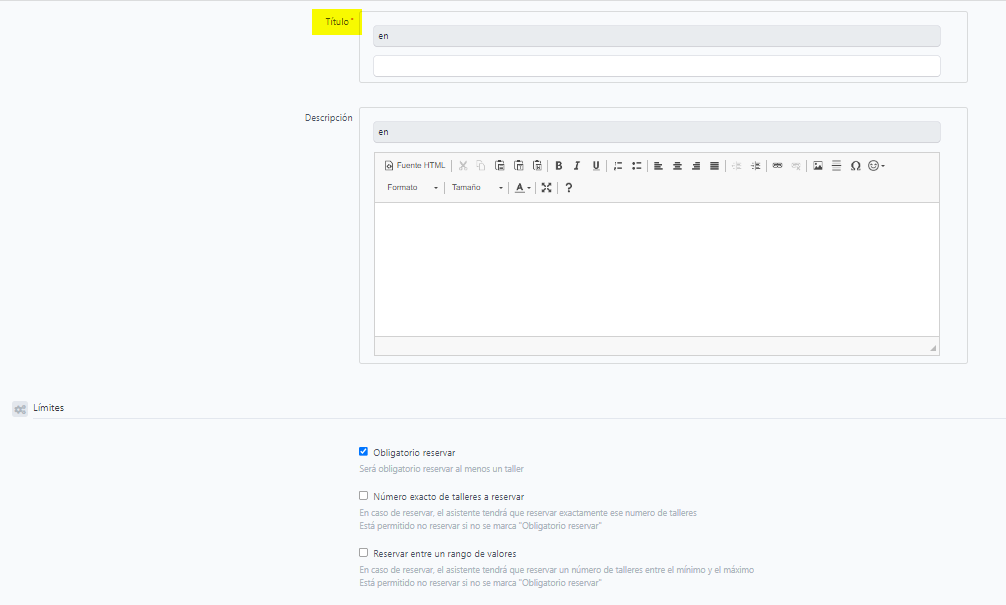Check Reservar entre un rango de valores
Viewport: 1006px width, 605px height.
click(x=364, y=552)
